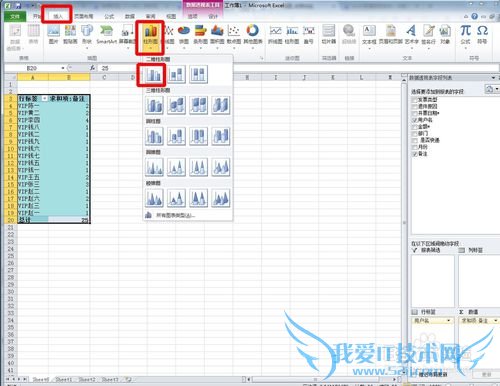Toggle the second field checkbox in the field list
The image size is (500, 386).
(415, 106)
